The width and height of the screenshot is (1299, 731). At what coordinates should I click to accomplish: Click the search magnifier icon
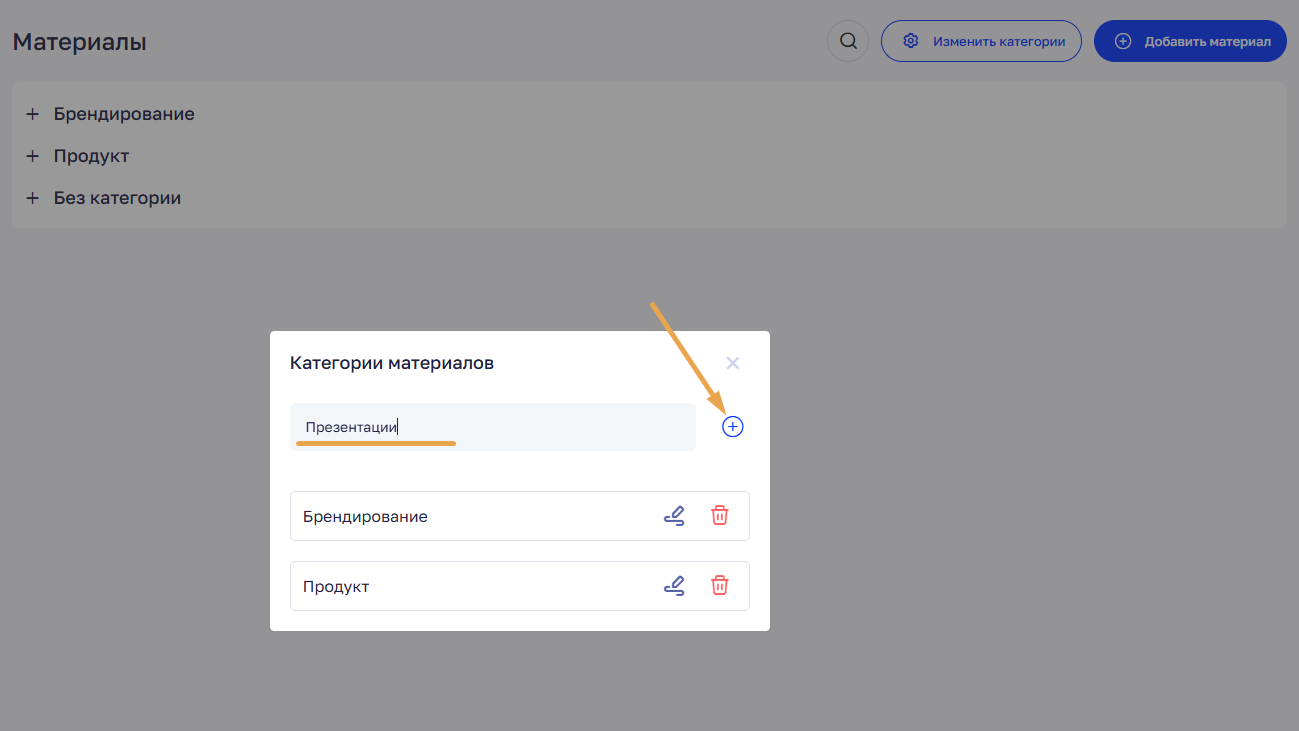[x=848, y=41]
